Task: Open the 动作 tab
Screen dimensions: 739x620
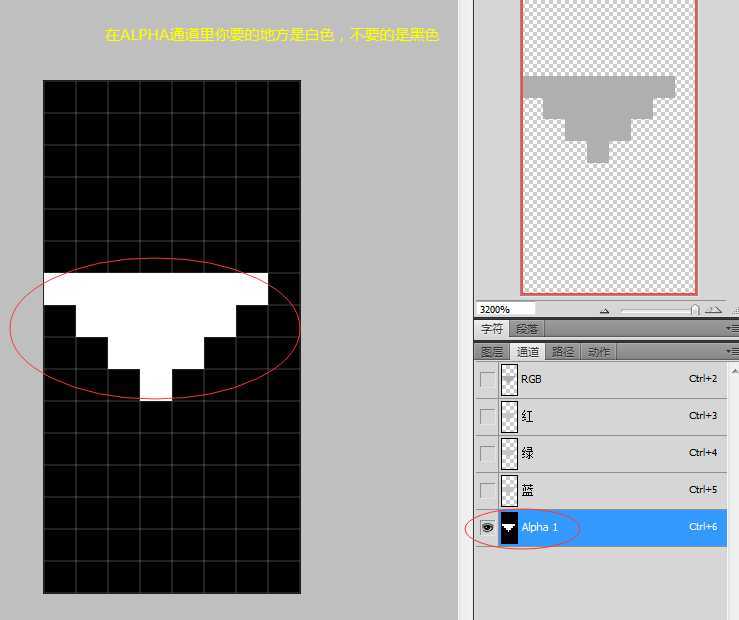Action: (599, 352)
